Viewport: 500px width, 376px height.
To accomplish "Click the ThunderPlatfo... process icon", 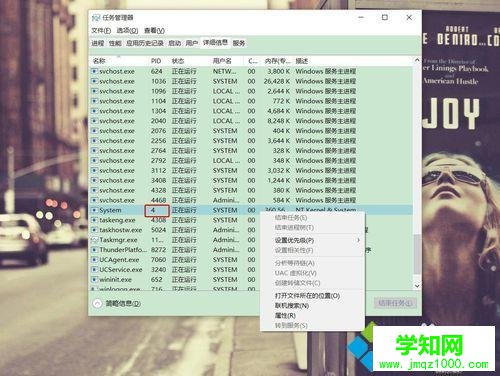I will [x=95, y=250].
